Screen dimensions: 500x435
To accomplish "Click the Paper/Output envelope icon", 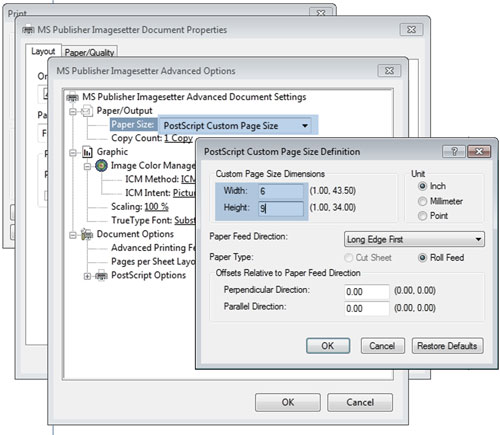I will pos(87,111).
